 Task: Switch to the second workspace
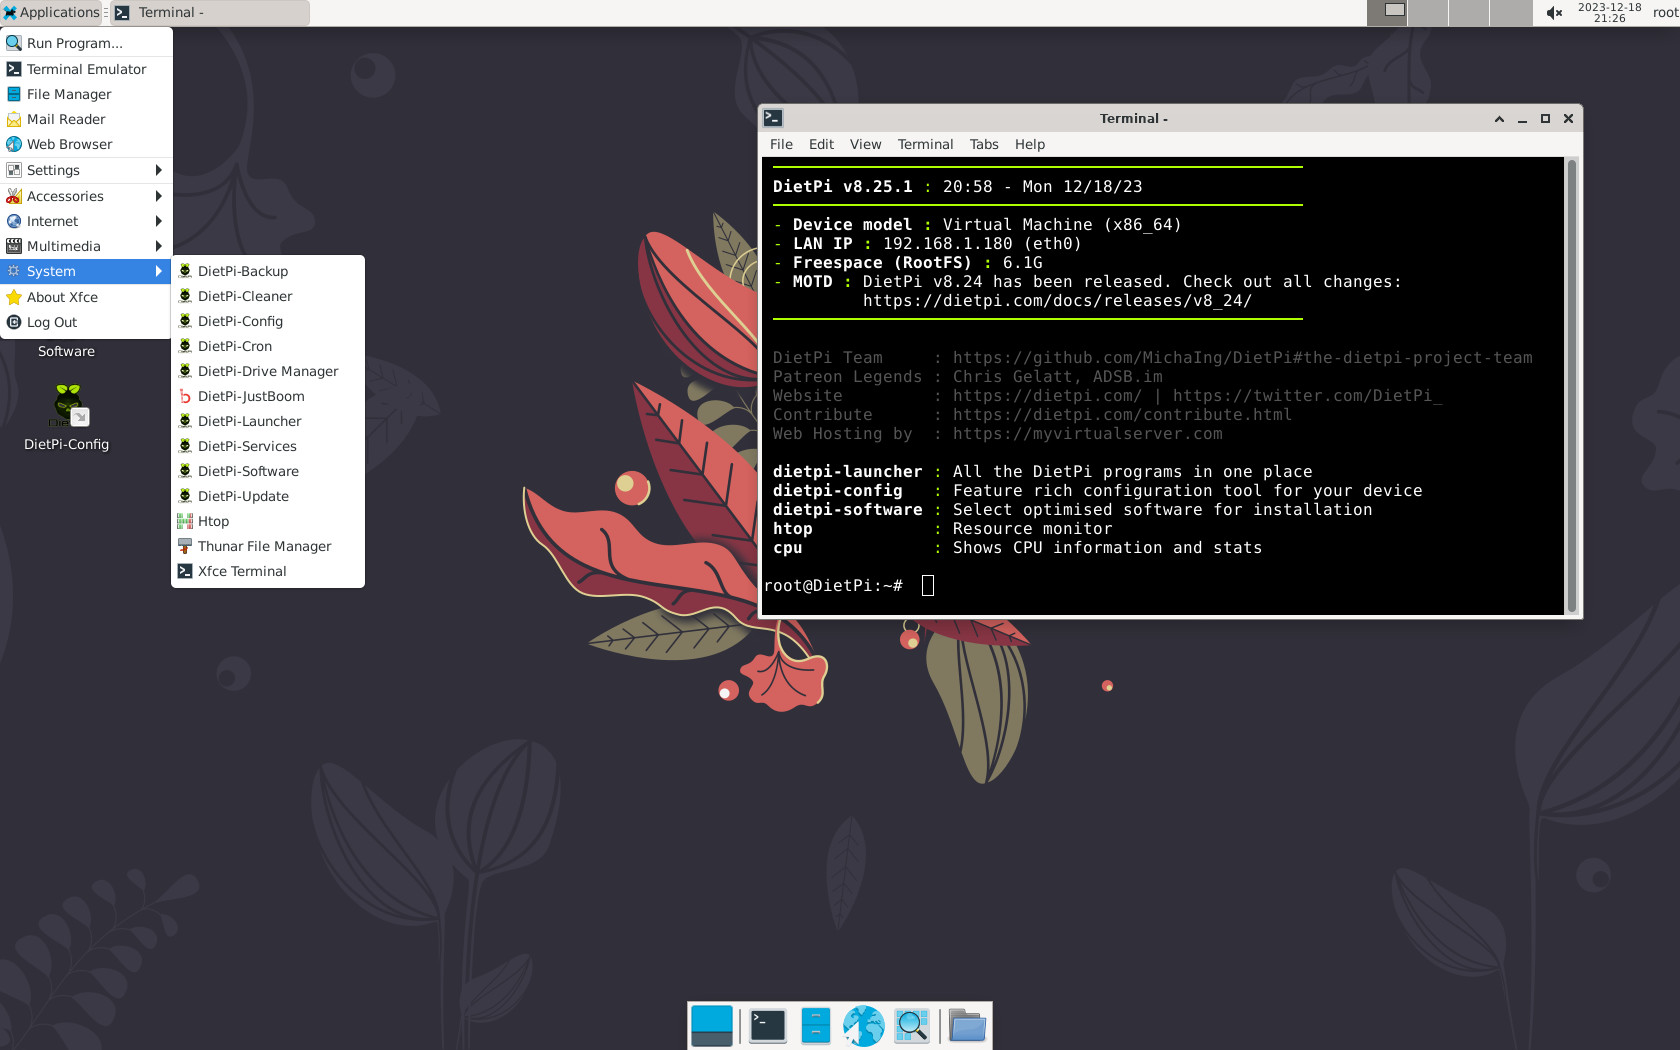tap(1428, 12)
